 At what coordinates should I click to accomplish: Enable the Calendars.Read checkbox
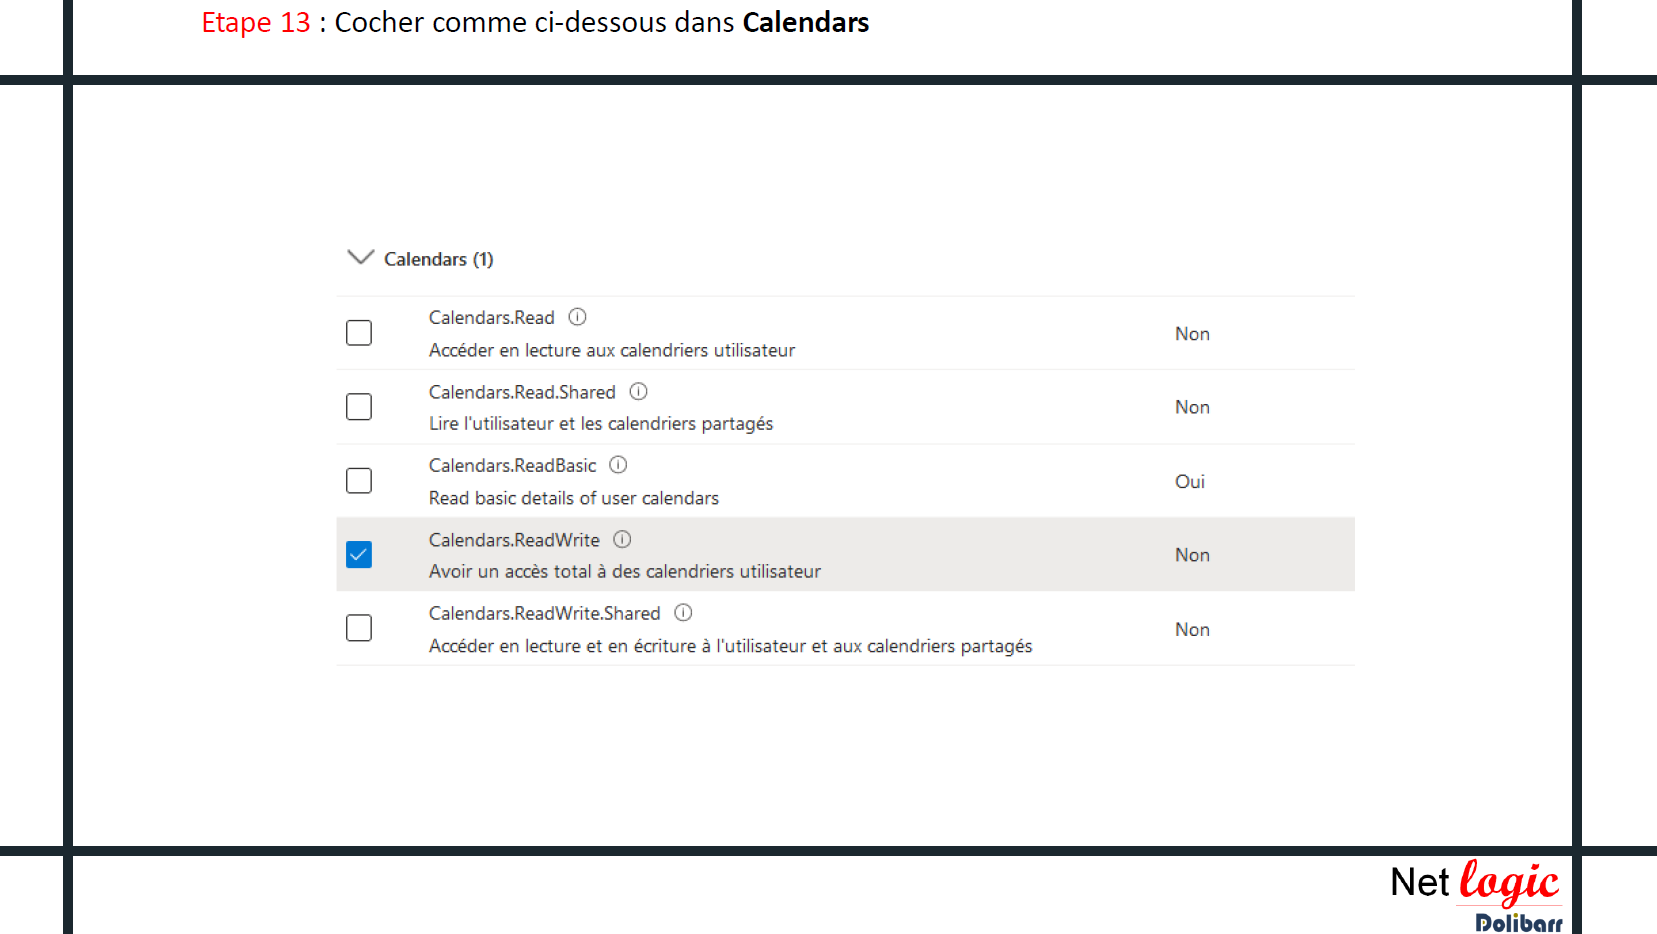point(359,333)
